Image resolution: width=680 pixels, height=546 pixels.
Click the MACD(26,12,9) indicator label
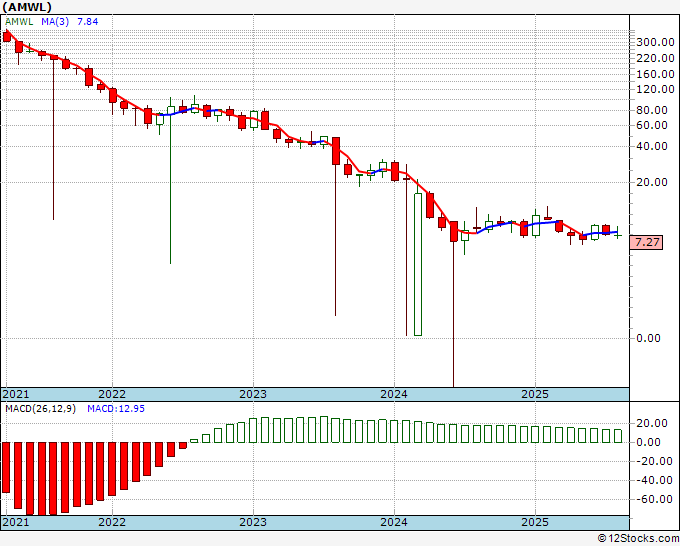40,409
